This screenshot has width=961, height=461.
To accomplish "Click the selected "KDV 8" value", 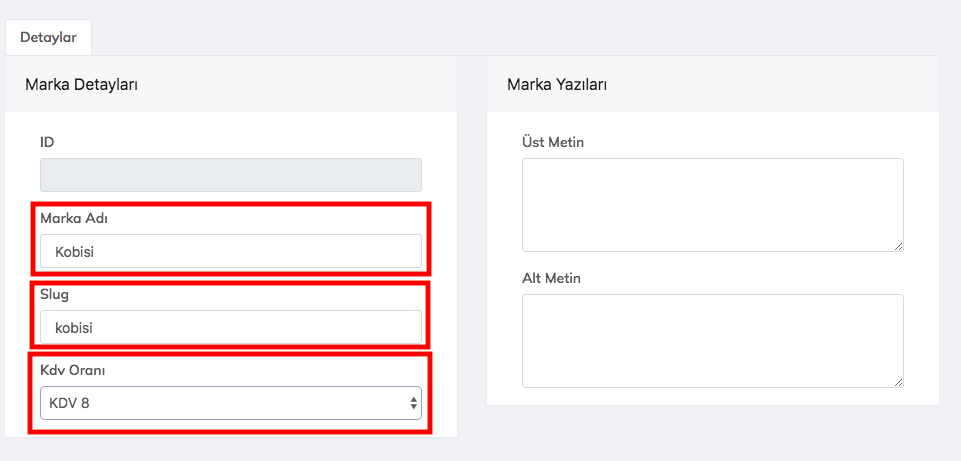I will [x=71, y=403].
